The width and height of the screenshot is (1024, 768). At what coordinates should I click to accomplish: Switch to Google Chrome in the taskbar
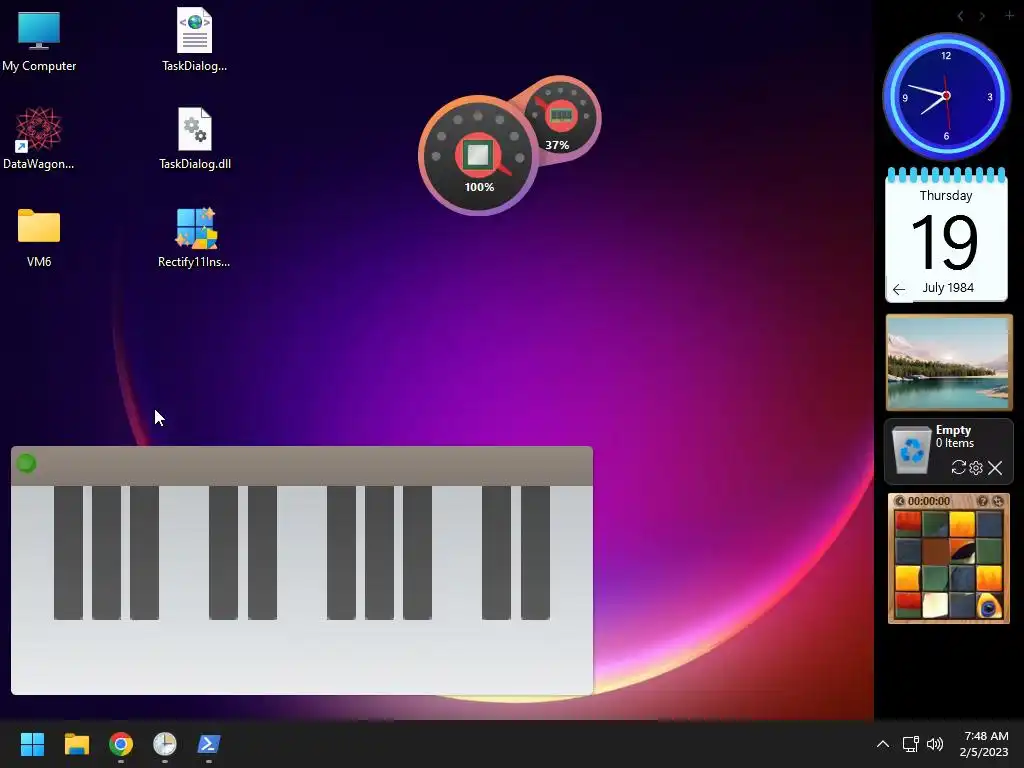click(x=121, y=744)
